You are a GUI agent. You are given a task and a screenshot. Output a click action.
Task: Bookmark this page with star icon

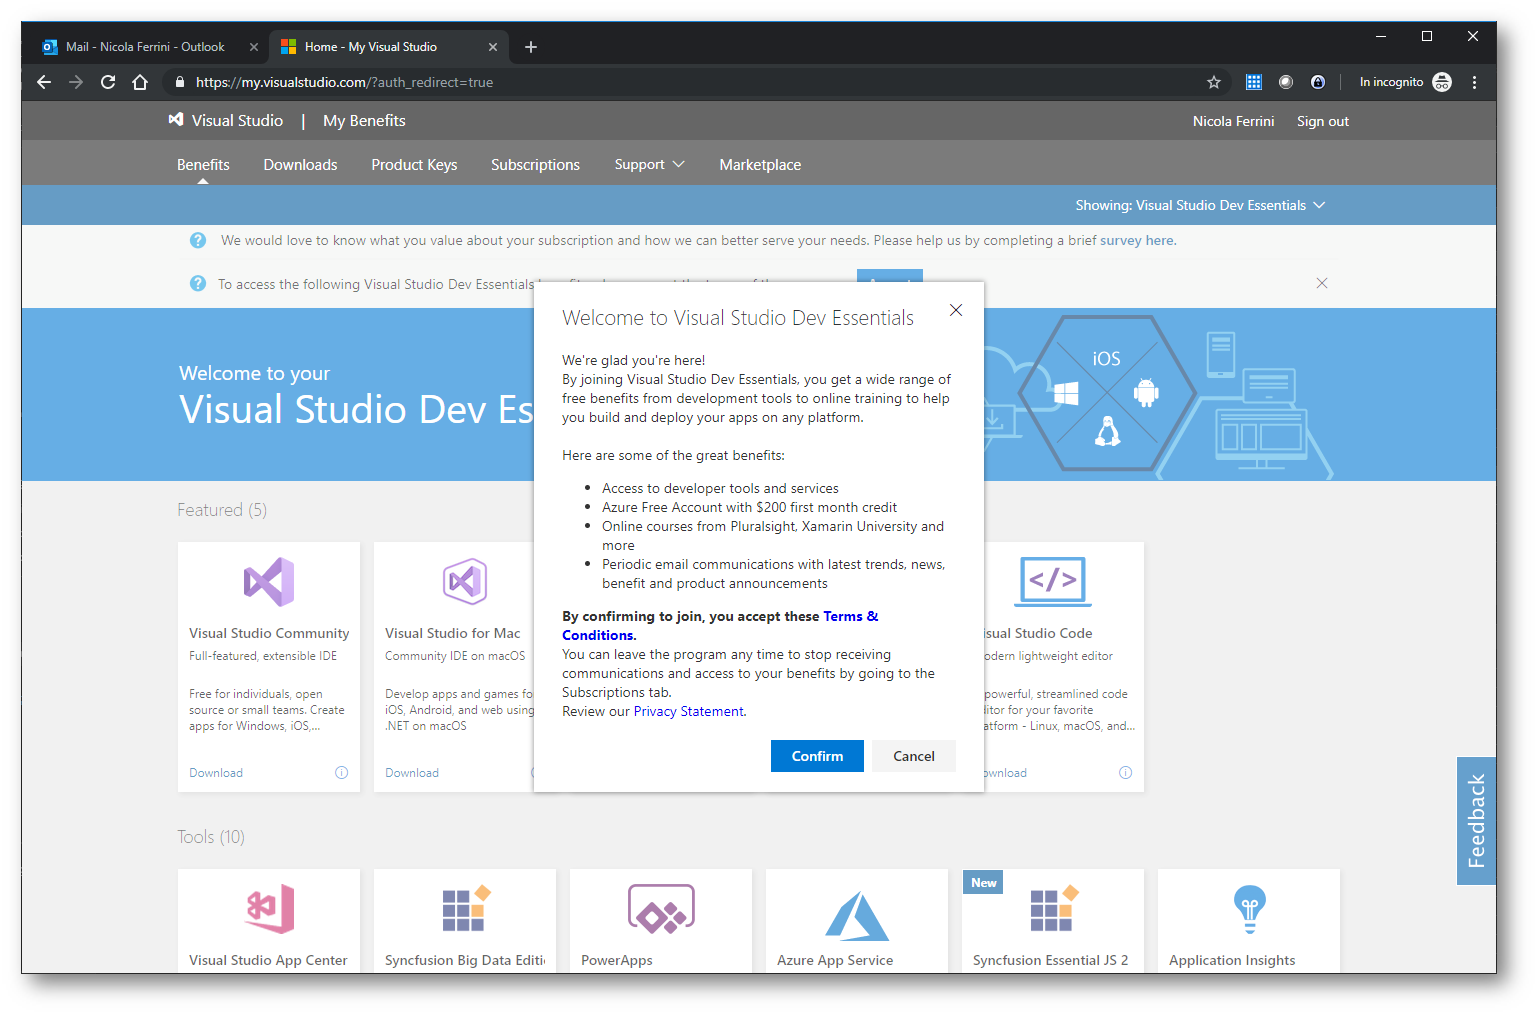click(1214, 82)
